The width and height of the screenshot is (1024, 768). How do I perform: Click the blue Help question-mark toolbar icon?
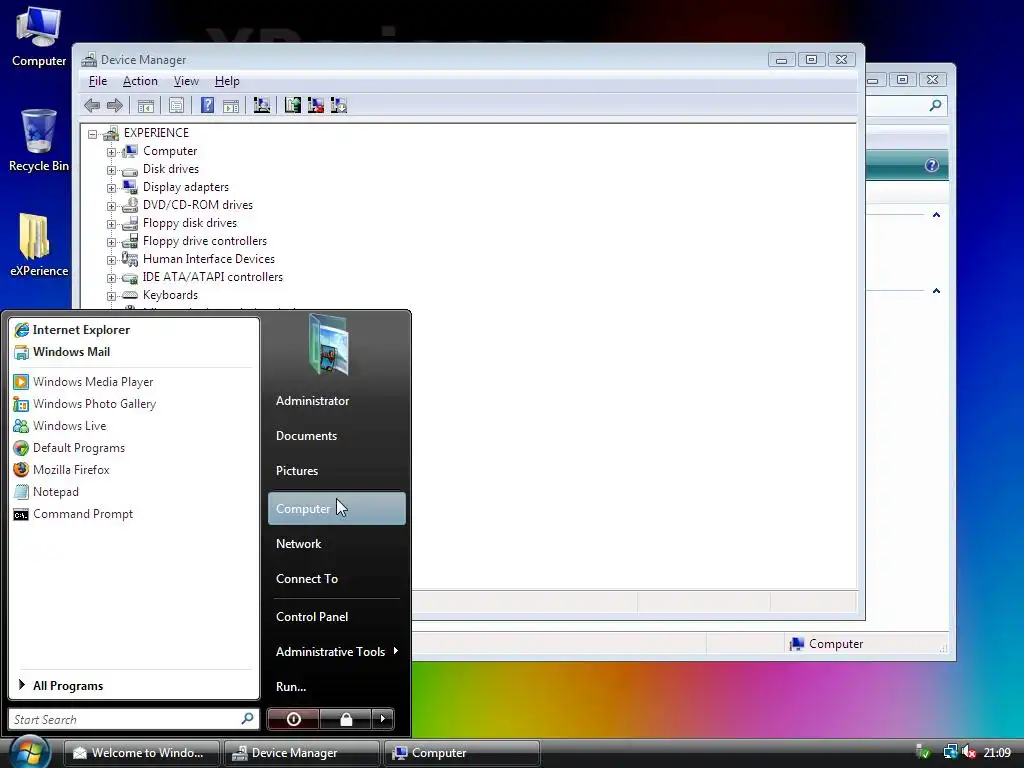[x=207, y=105]
